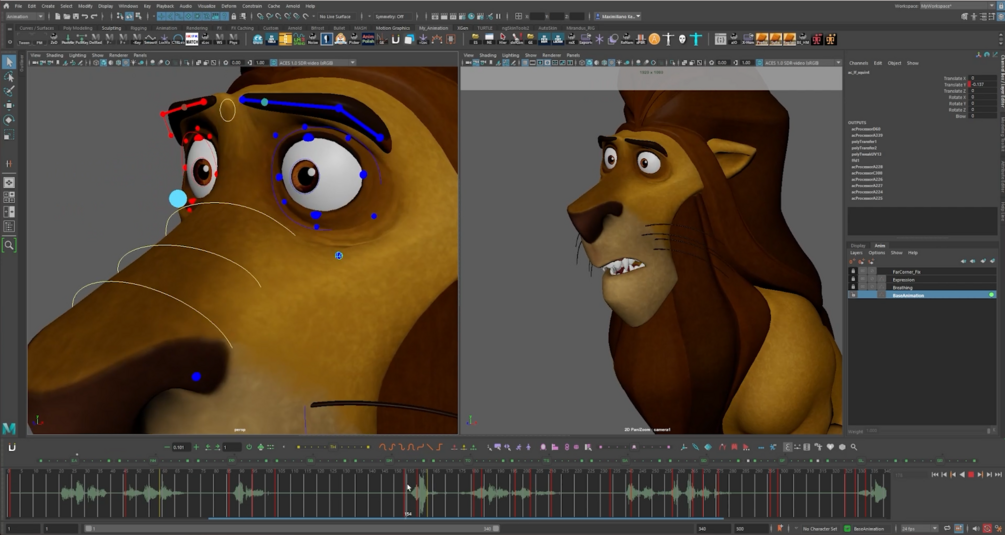Open Channel Box Channels menu
Viewport: 1005px width, 535px height.
point(858,63)
